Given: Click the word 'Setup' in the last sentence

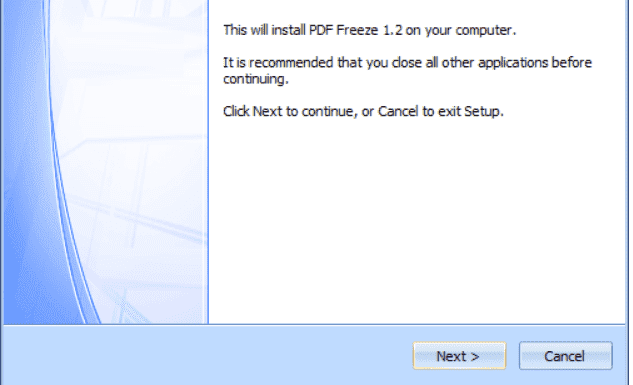Looking at the screenshot, I should 481,111.
